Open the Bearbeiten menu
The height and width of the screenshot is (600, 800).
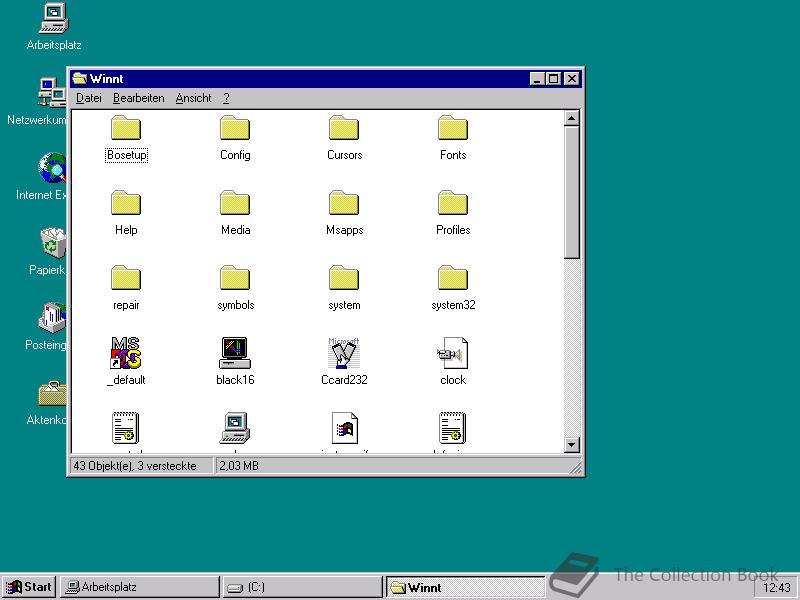(139, 98)
